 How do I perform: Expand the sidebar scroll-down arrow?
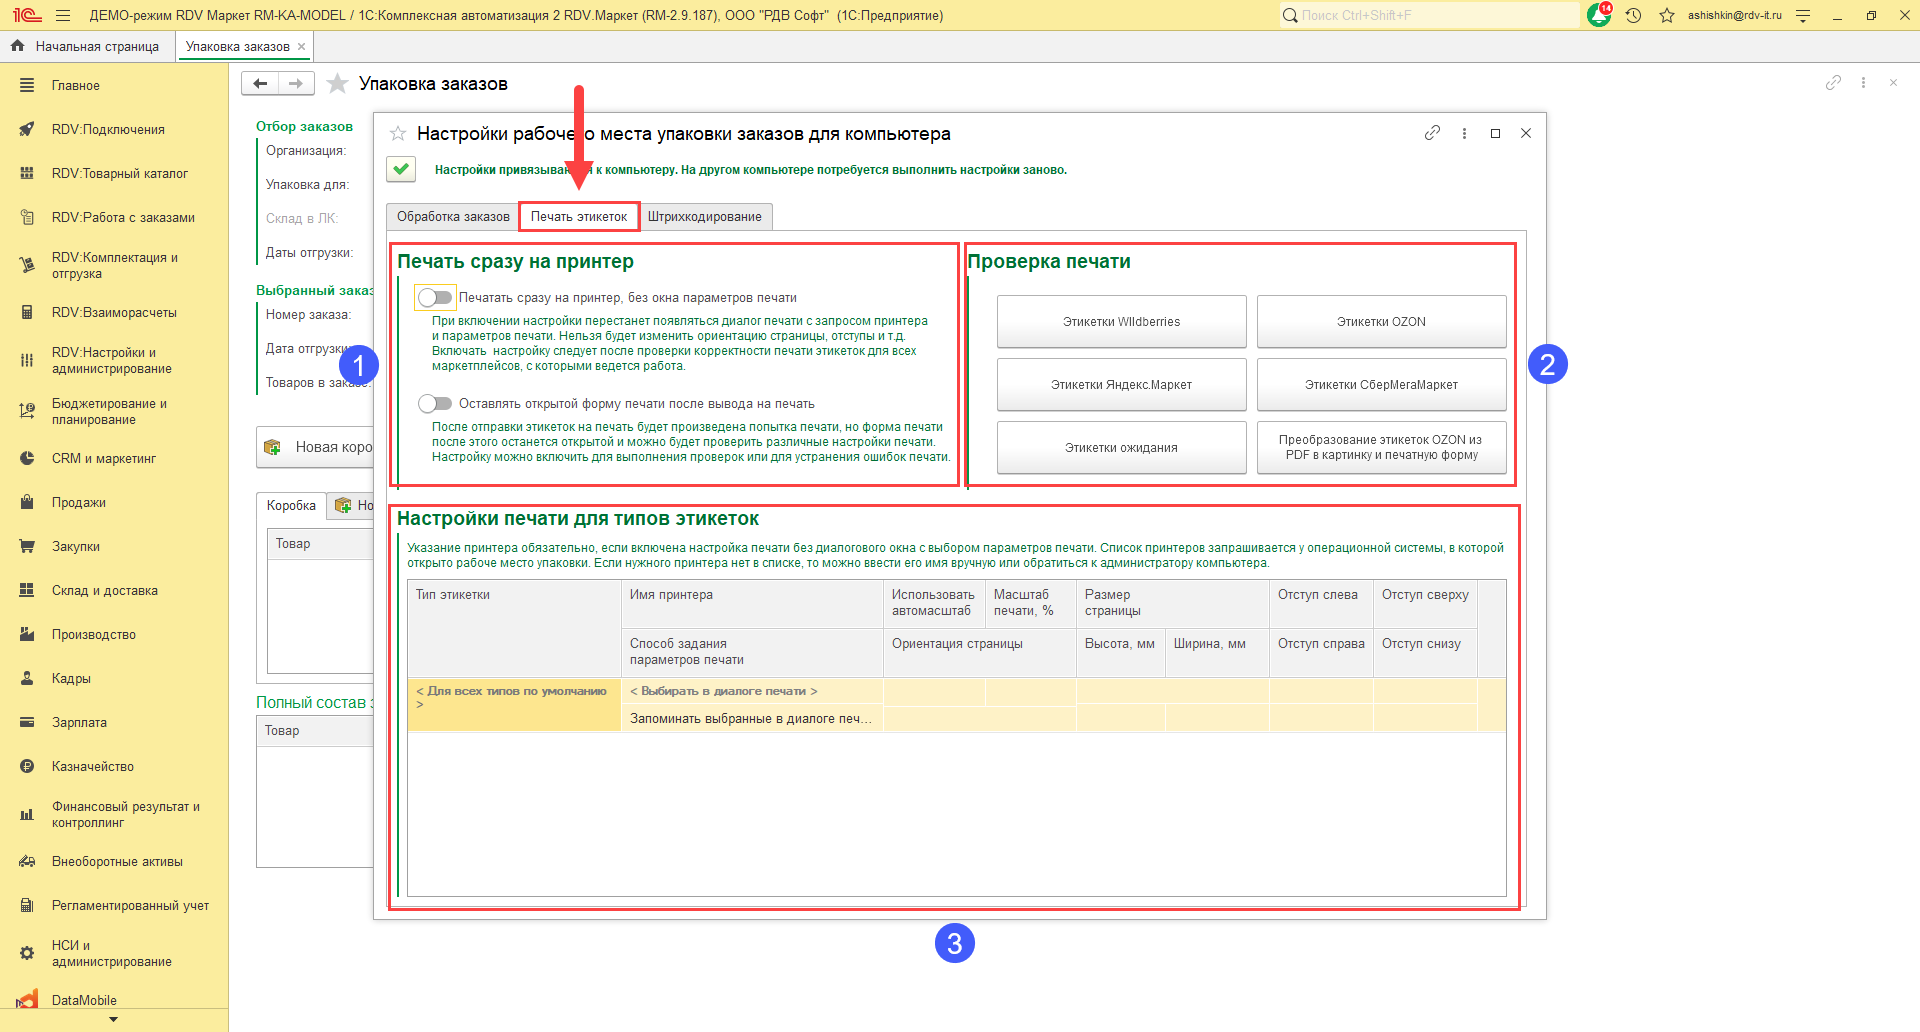(x=113, y=1020)
